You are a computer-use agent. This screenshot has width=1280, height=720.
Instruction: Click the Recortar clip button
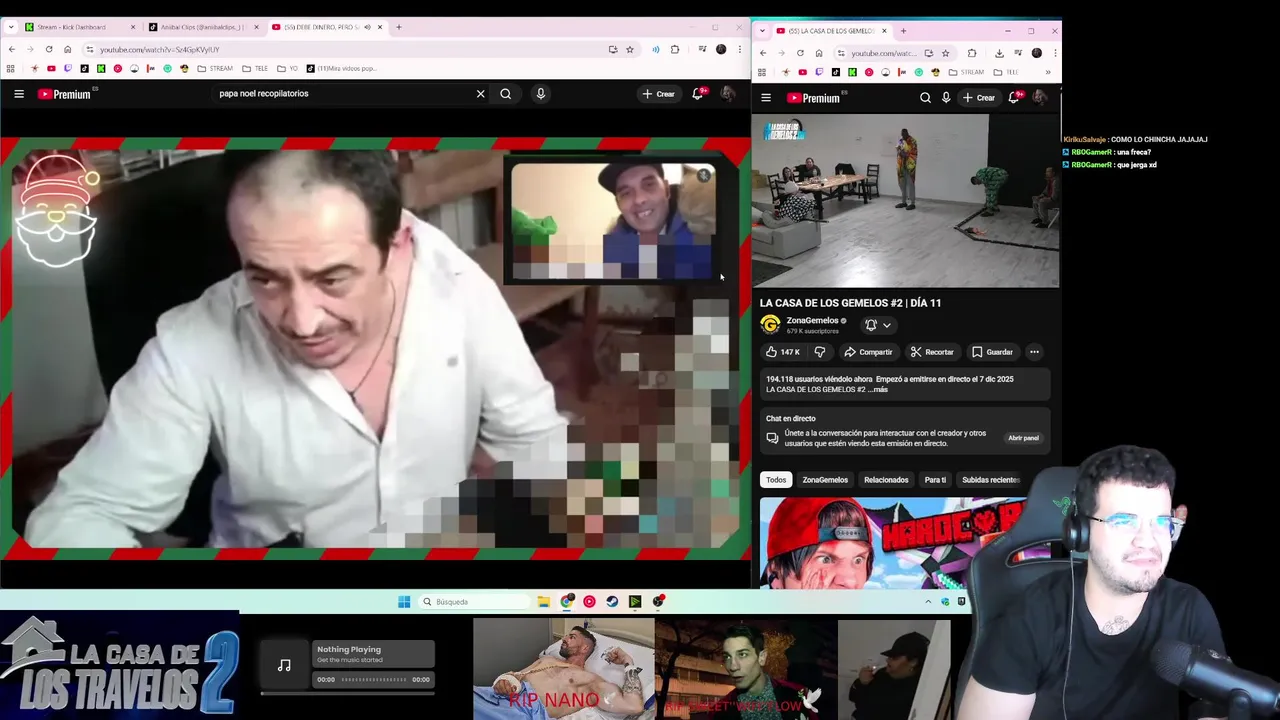pyautogui.click(x=932, y=352)
